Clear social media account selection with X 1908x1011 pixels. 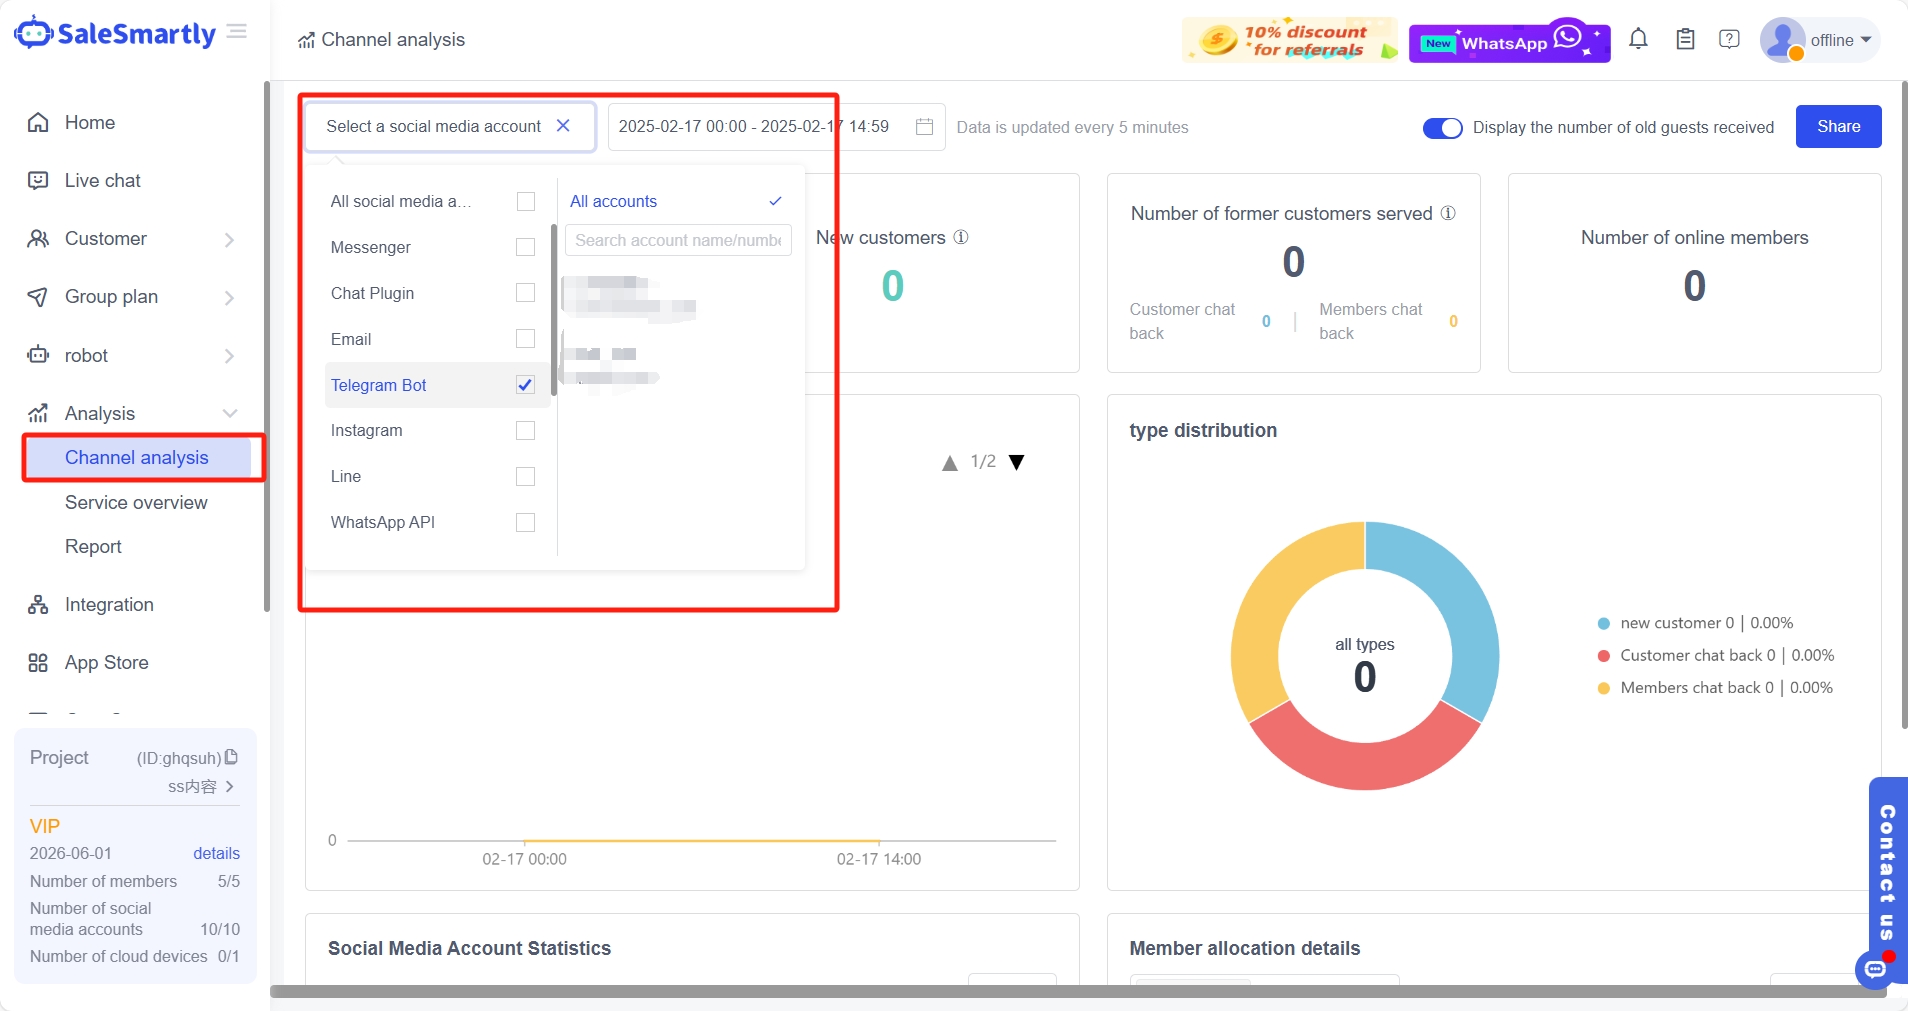pyautogui.click(x=563, y=126)
